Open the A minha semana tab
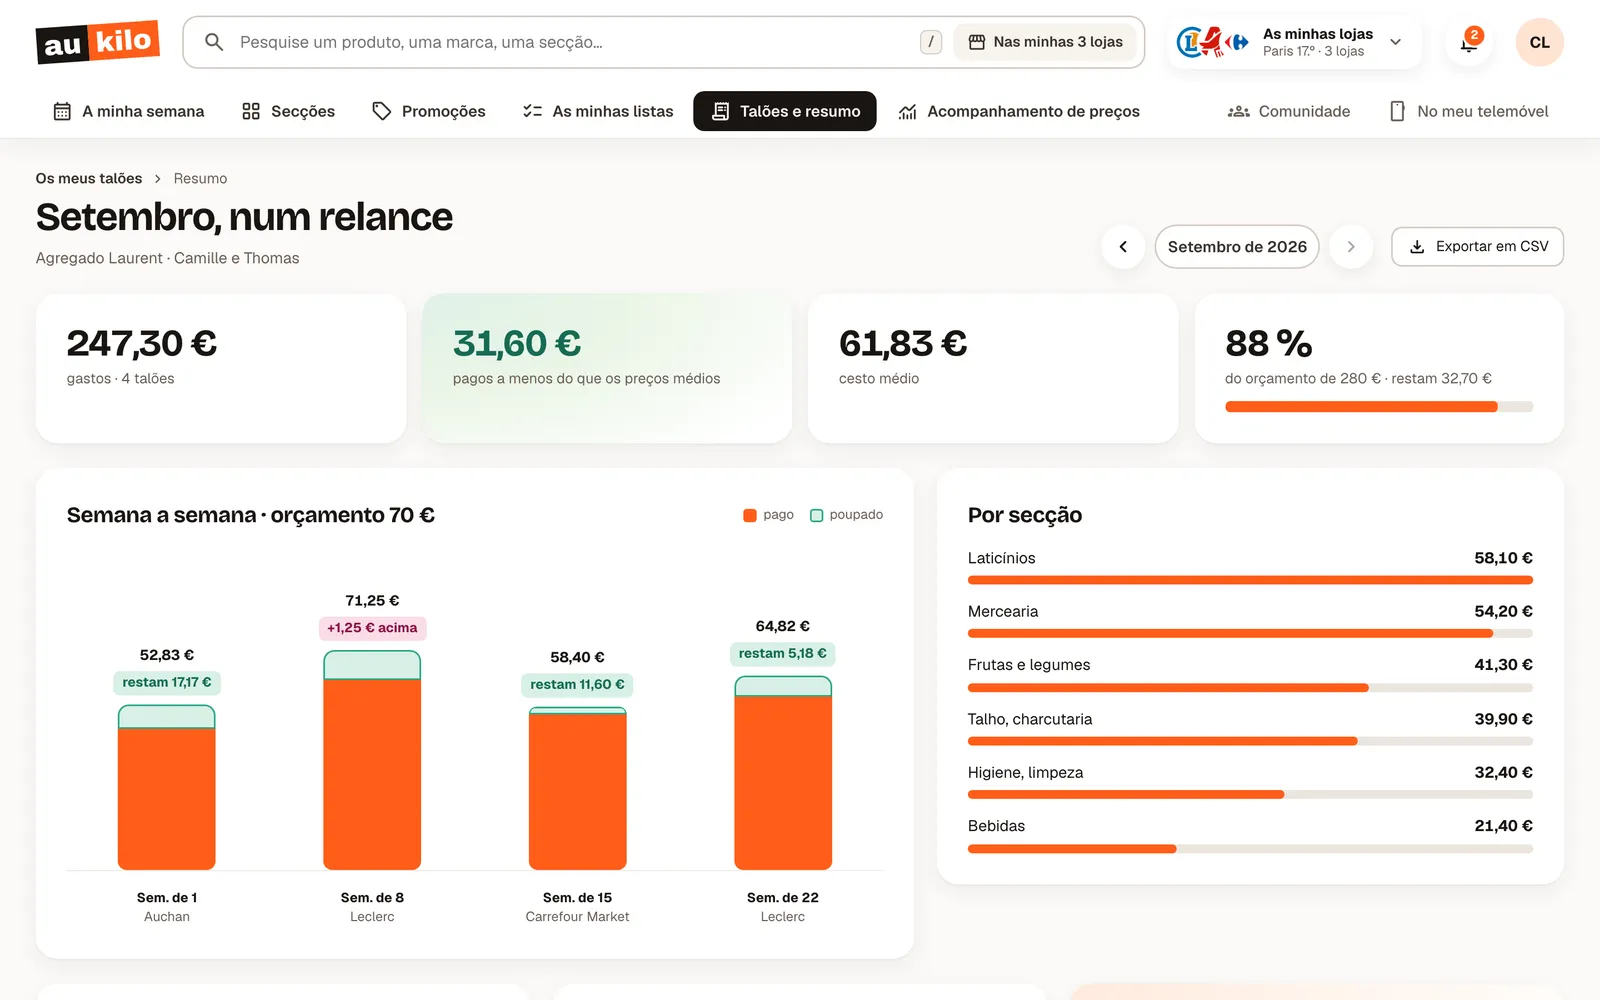The height and width of the screenshot is (1000, 1600). point(128,111)
